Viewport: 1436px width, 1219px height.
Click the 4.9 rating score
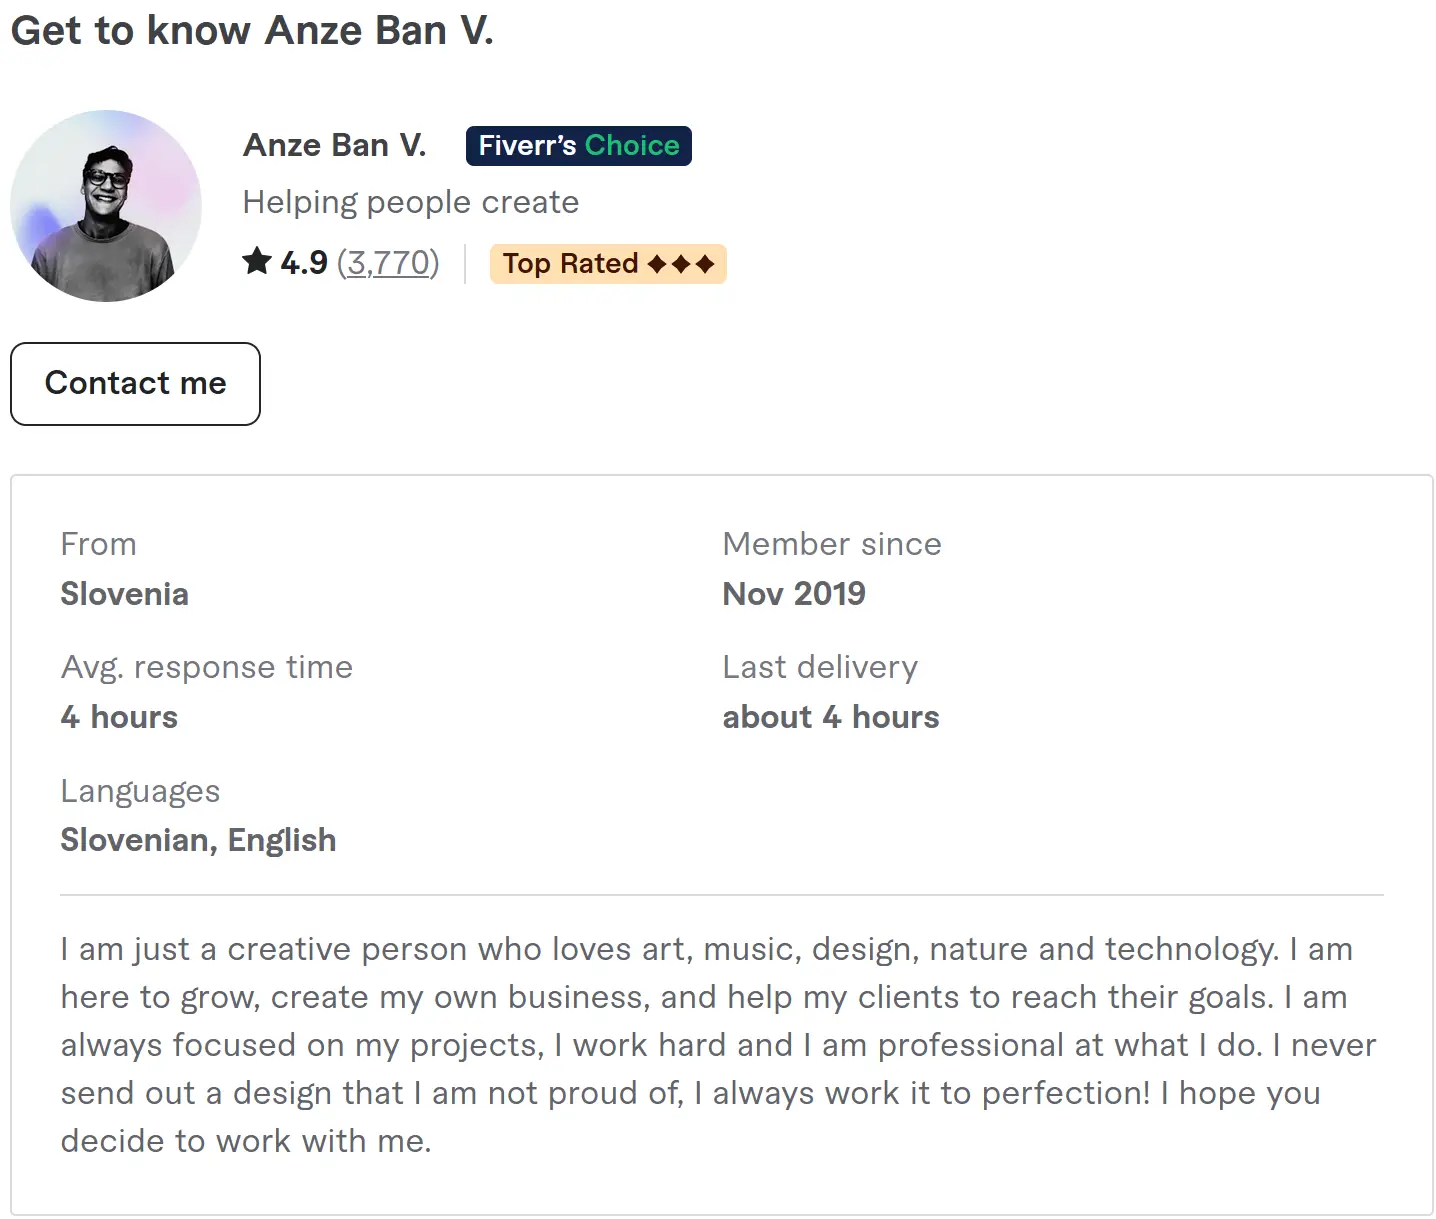pos(304,263)
